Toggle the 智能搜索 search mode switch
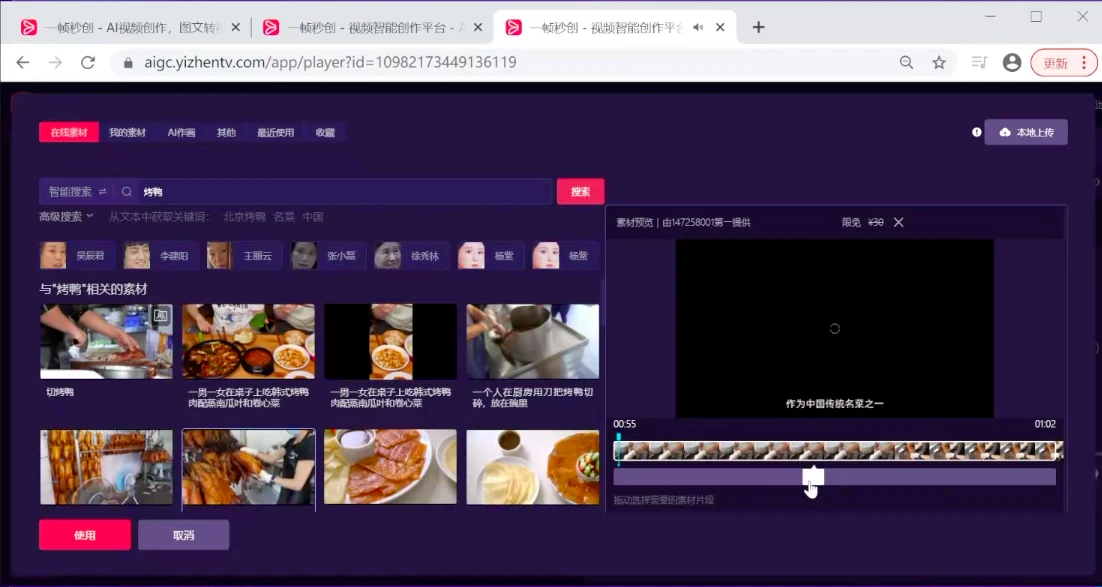 click(103, 191)
